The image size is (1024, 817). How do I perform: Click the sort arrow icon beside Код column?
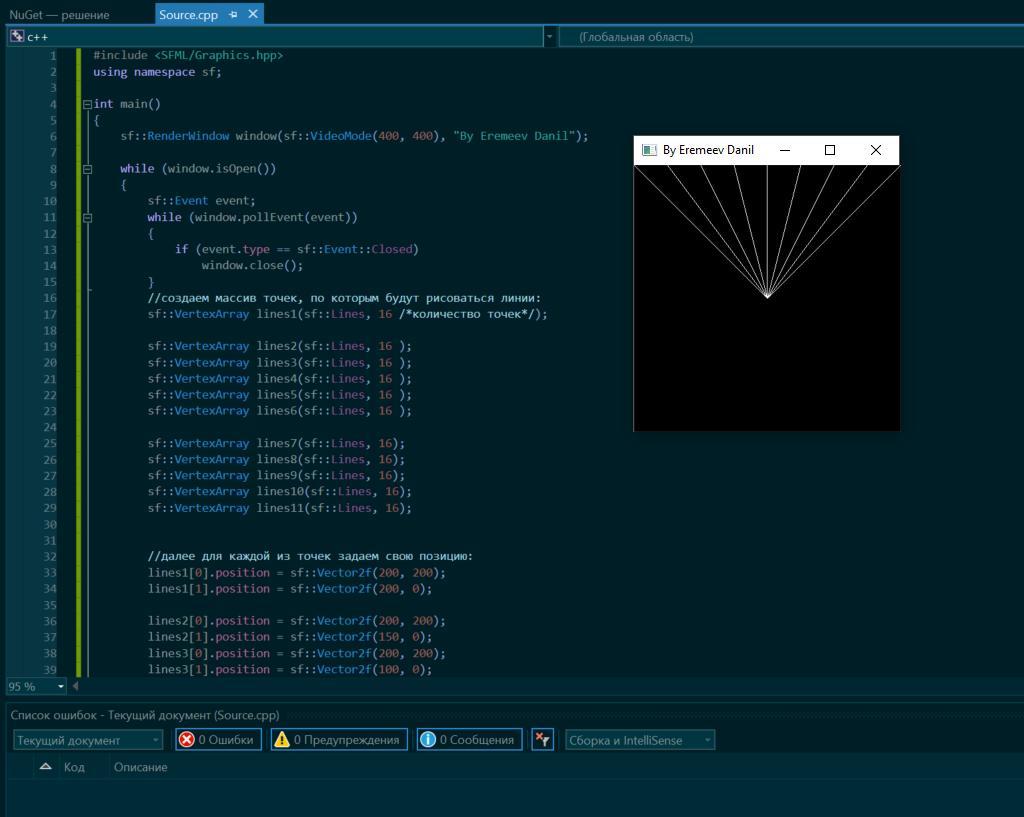coord(45,767)
